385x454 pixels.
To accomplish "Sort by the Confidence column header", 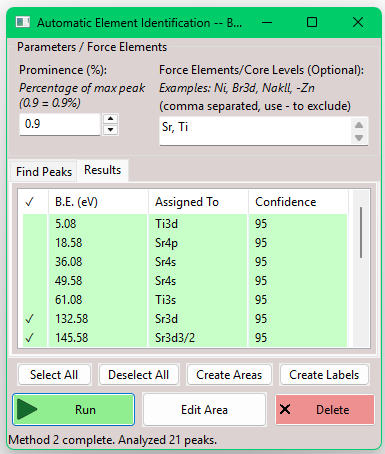I will pos(298,202).
